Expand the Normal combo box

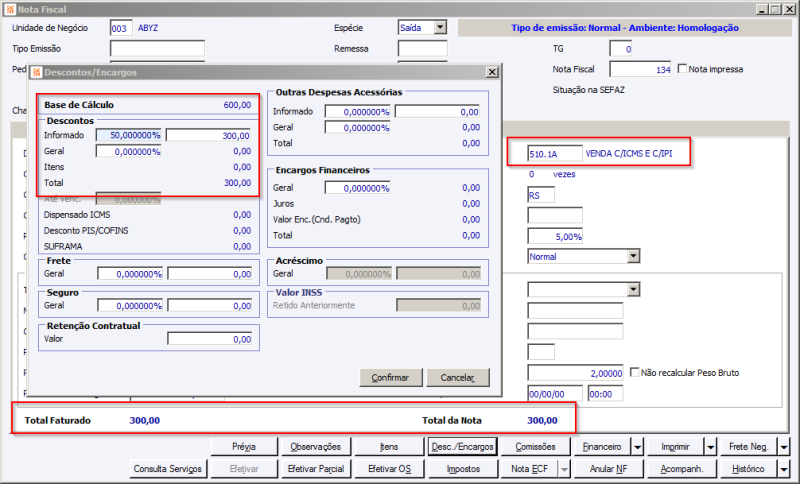633,256
